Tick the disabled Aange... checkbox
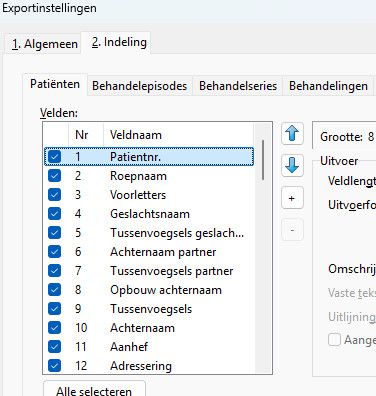The height and width of the screenshot is (396, 376). click(x=334, y=340)
